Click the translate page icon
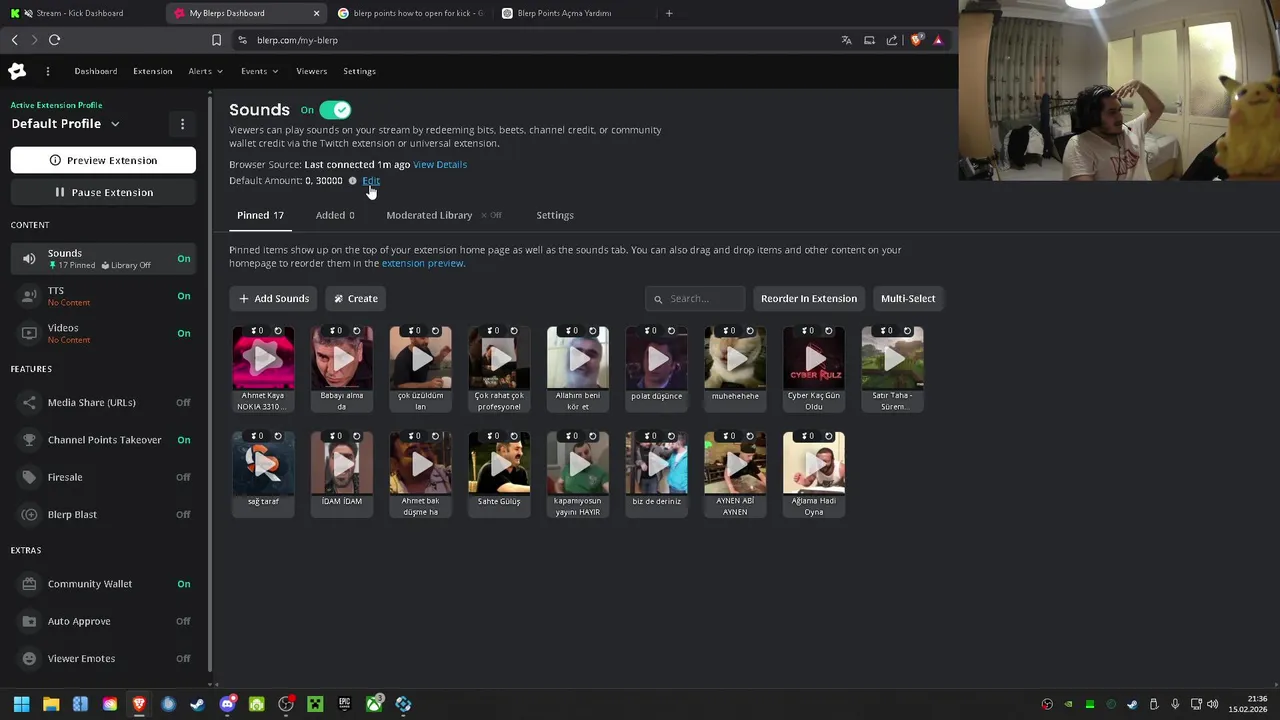1280x720 pixels. 846,40
